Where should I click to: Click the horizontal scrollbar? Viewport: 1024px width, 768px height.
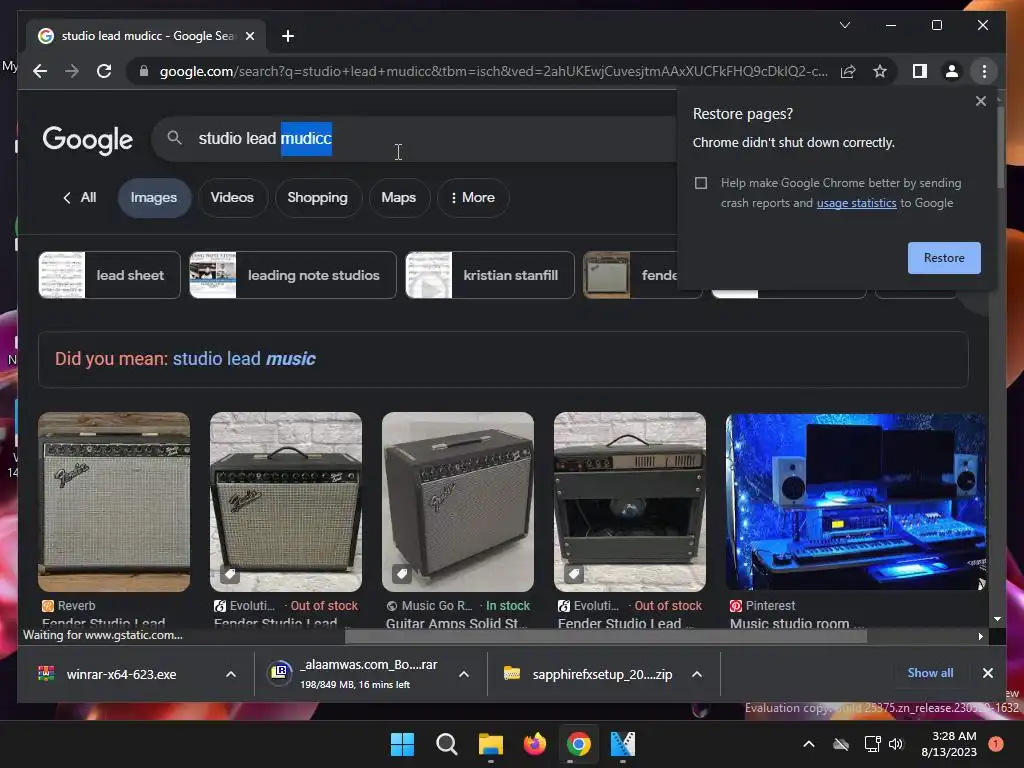[605, 636]
